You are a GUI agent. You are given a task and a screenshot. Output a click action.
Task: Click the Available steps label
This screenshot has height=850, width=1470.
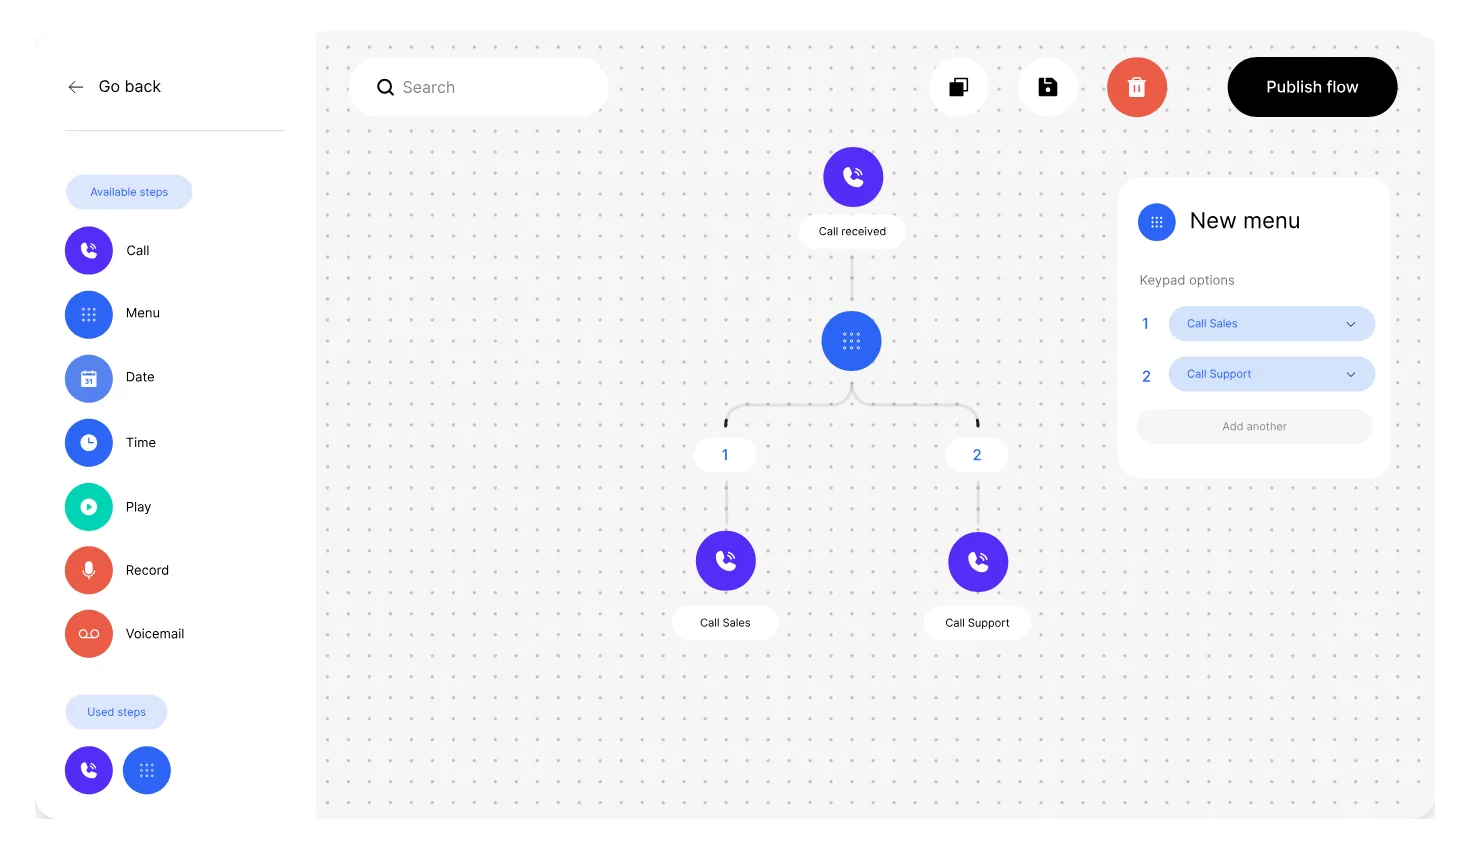coord(129,192)
